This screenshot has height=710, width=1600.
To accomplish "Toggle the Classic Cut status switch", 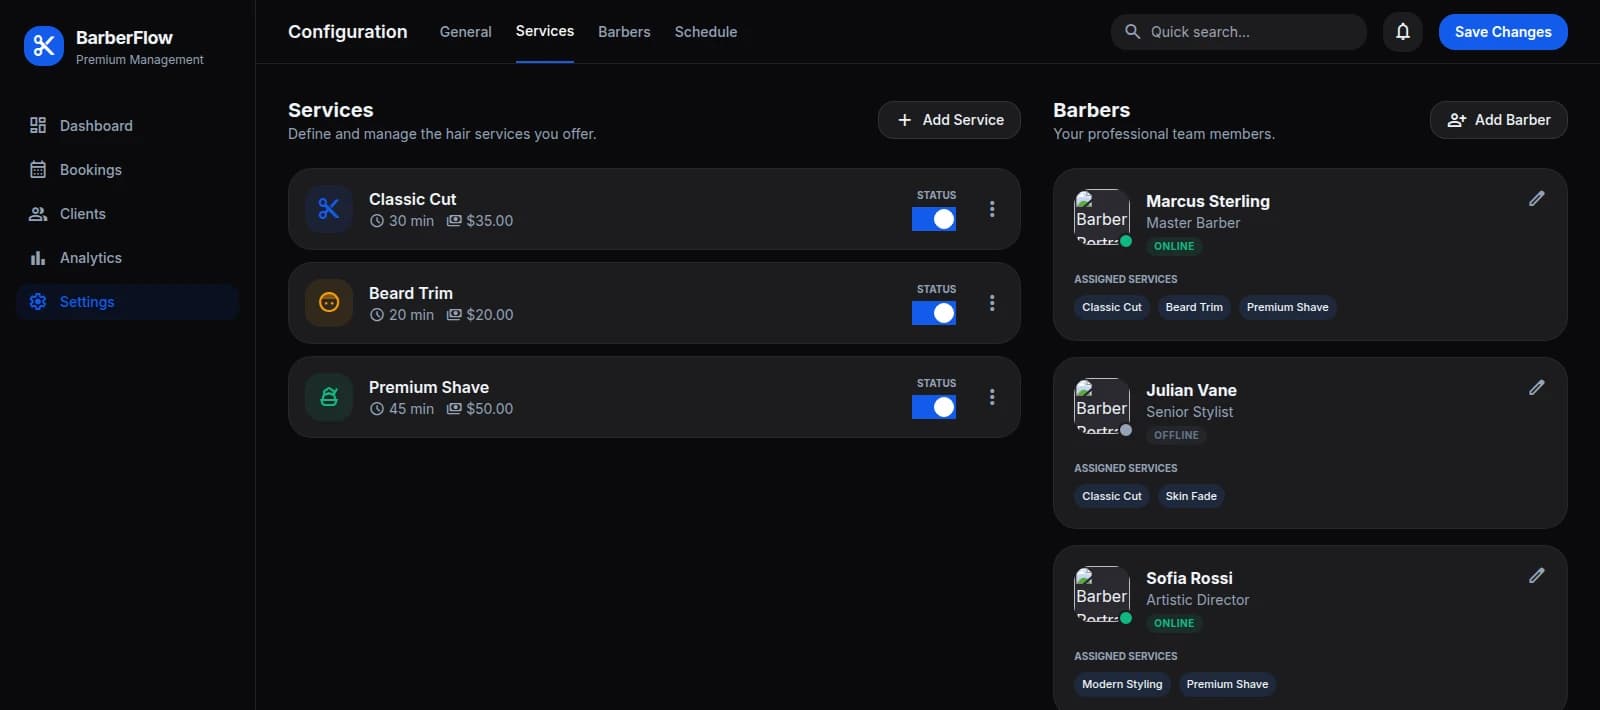I will point(934,219).
